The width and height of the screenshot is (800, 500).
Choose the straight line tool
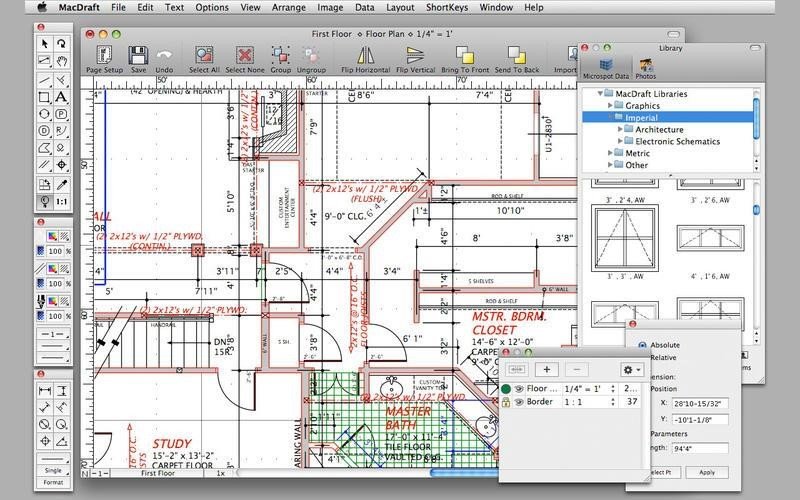click(x=45, y=79)
